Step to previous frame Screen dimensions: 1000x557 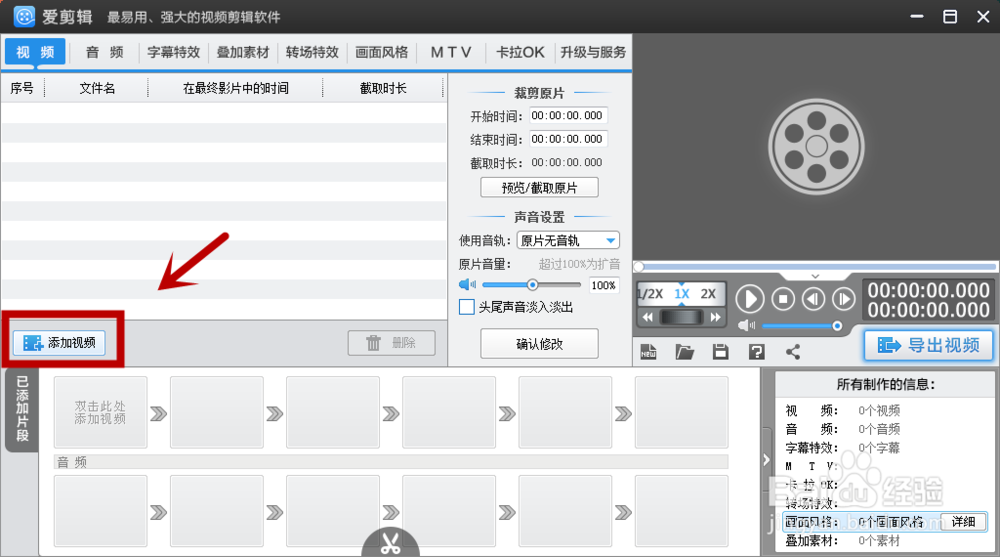(813, 299)
